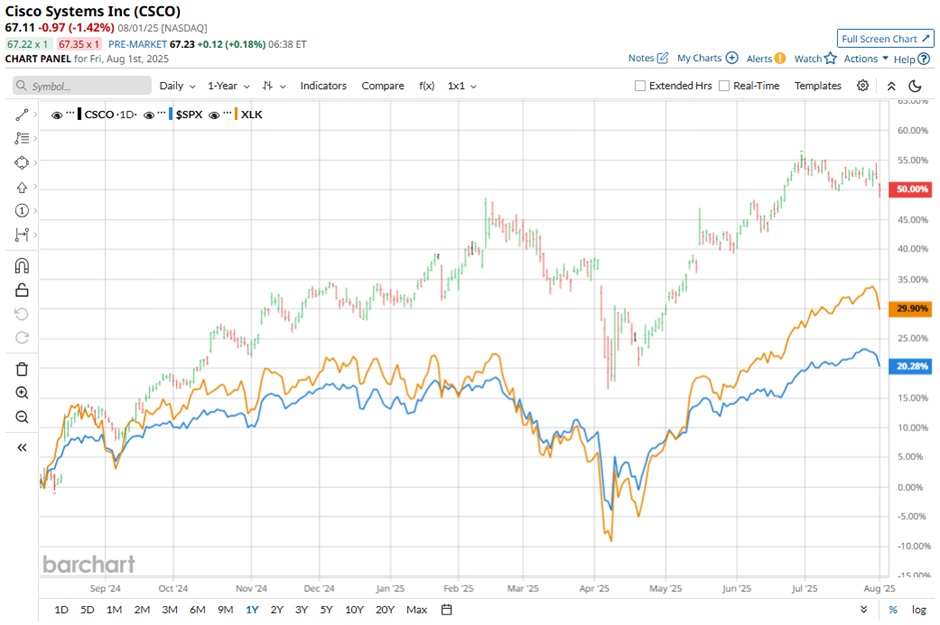Click the Symbol search field

click(x=82, y=86)
